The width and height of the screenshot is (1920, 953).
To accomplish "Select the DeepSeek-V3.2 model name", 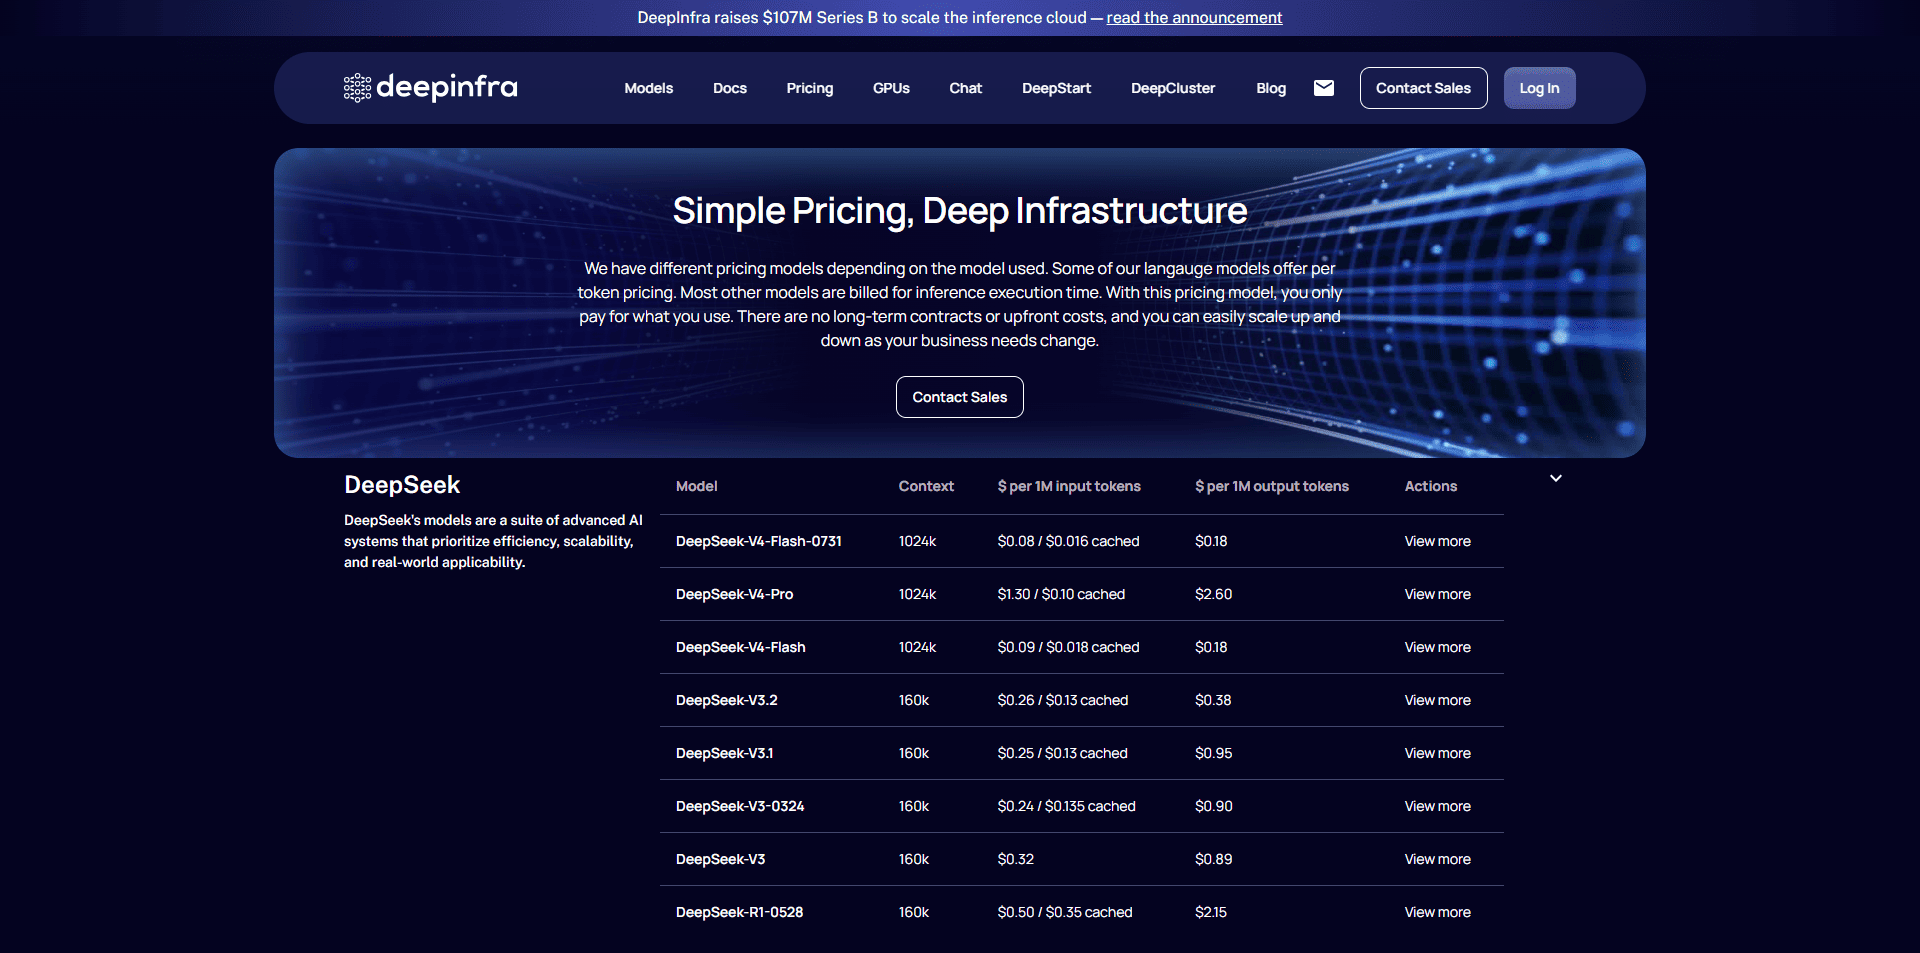I will 727,700.
